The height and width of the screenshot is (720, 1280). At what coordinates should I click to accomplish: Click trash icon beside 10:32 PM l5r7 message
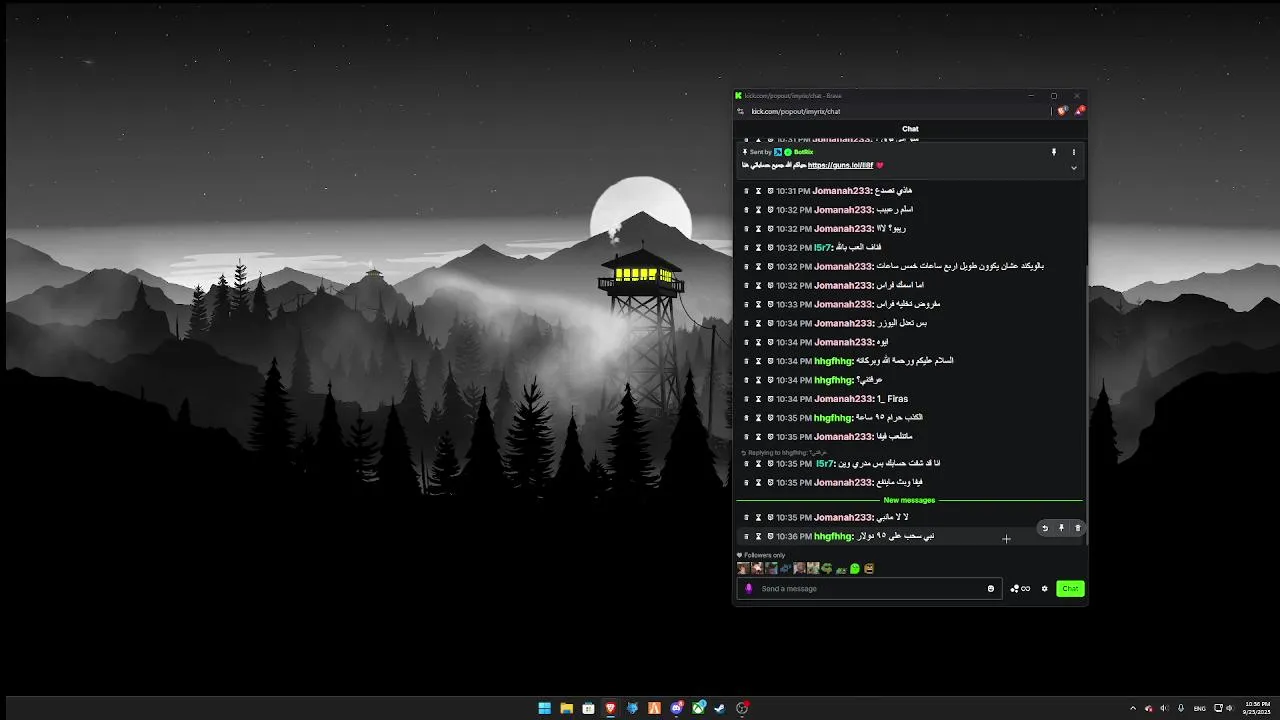click(x=746, y=247)
